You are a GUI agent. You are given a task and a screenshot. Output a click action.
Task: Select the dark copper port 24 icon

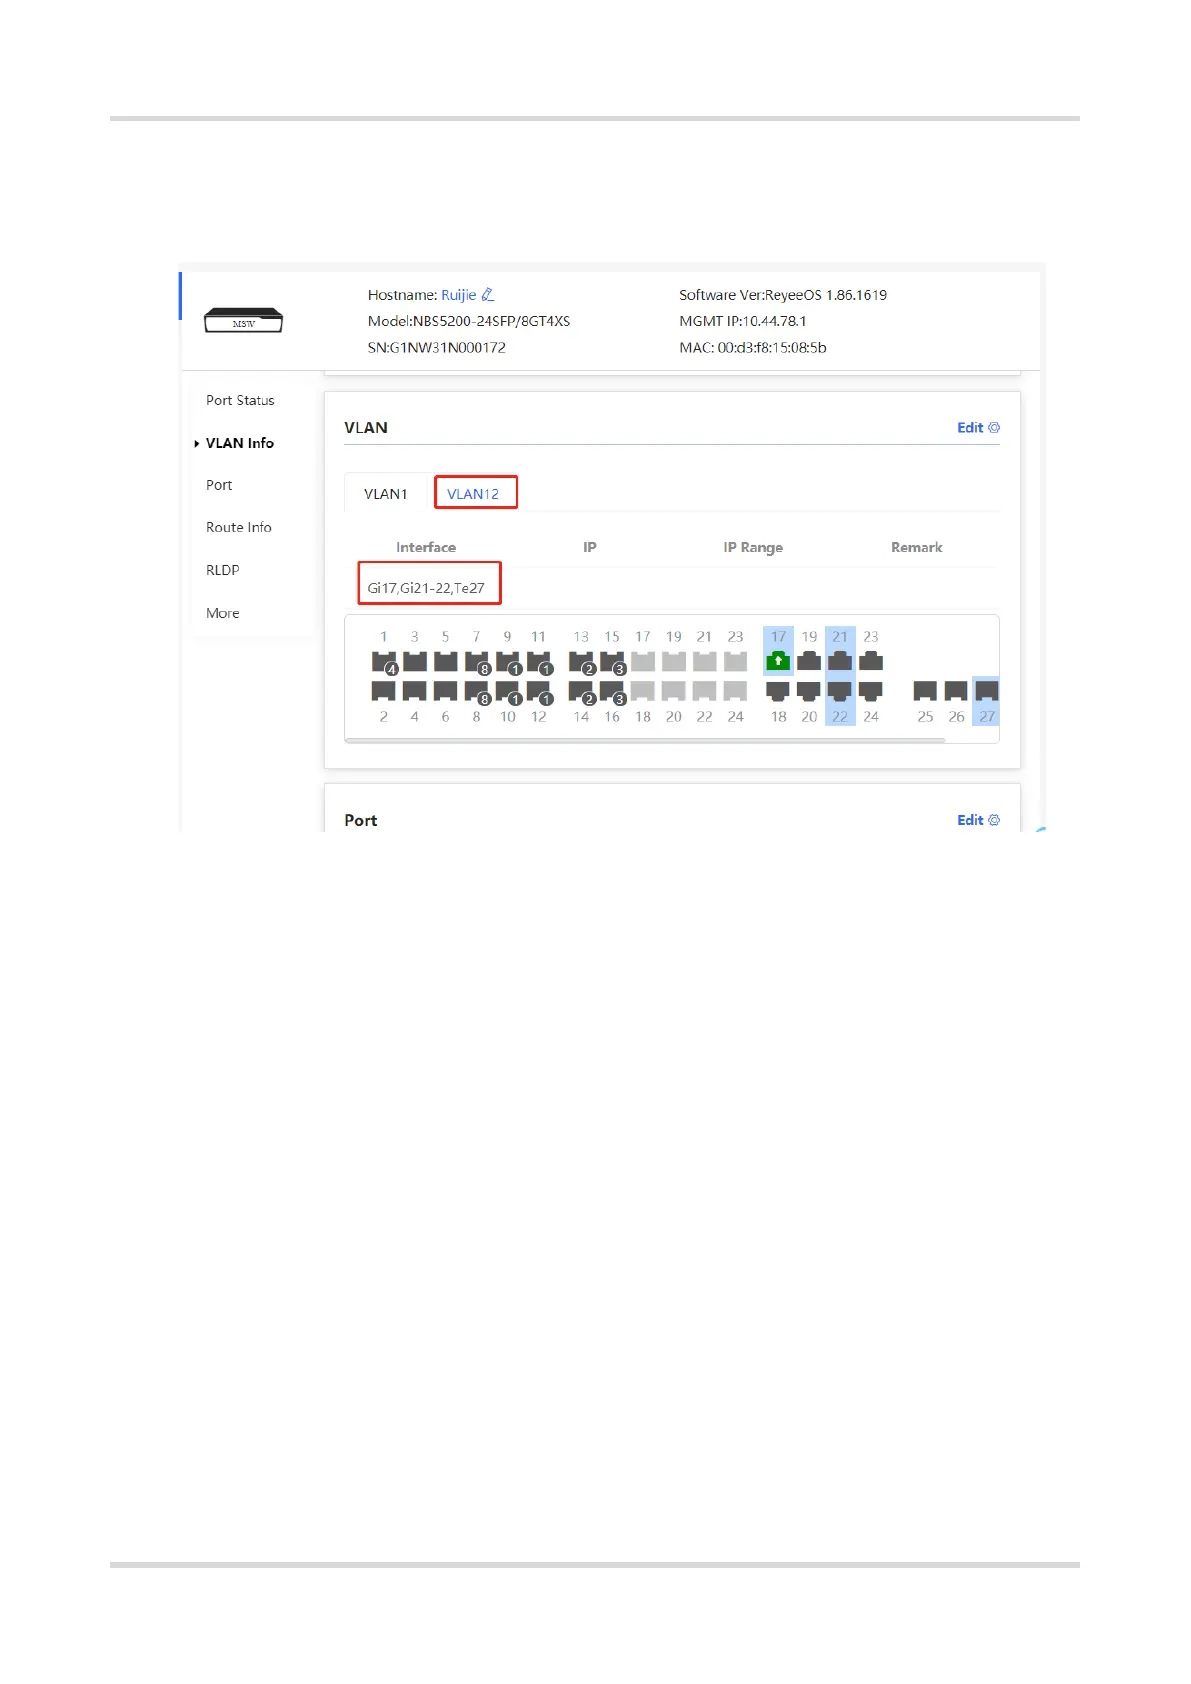[871, 691]
